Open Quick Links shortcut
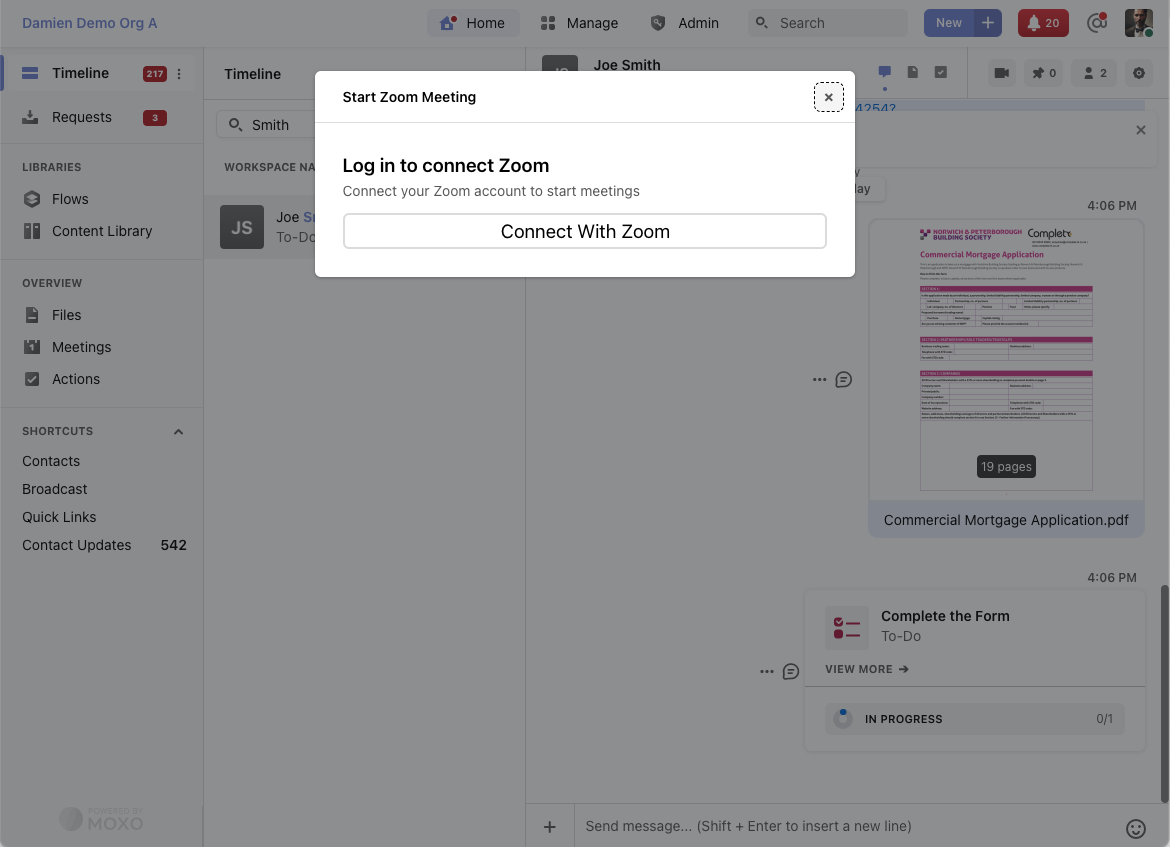Viewport: 1170px width, 847px height. click(x=59, y=517)
